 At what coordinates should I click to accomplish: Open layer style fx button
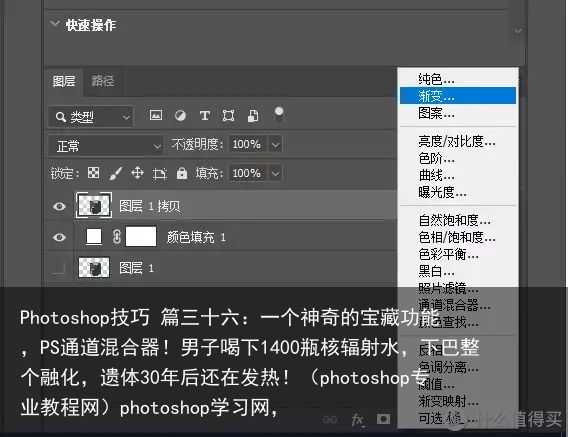coord(358,420)
